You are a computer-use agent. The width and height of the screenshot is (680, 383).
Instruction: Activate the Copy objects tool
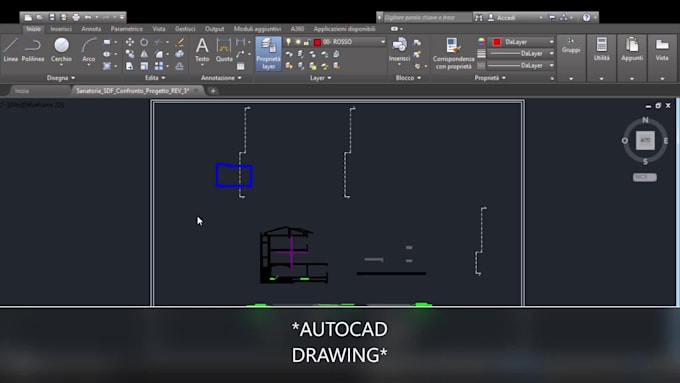(129, 54)
